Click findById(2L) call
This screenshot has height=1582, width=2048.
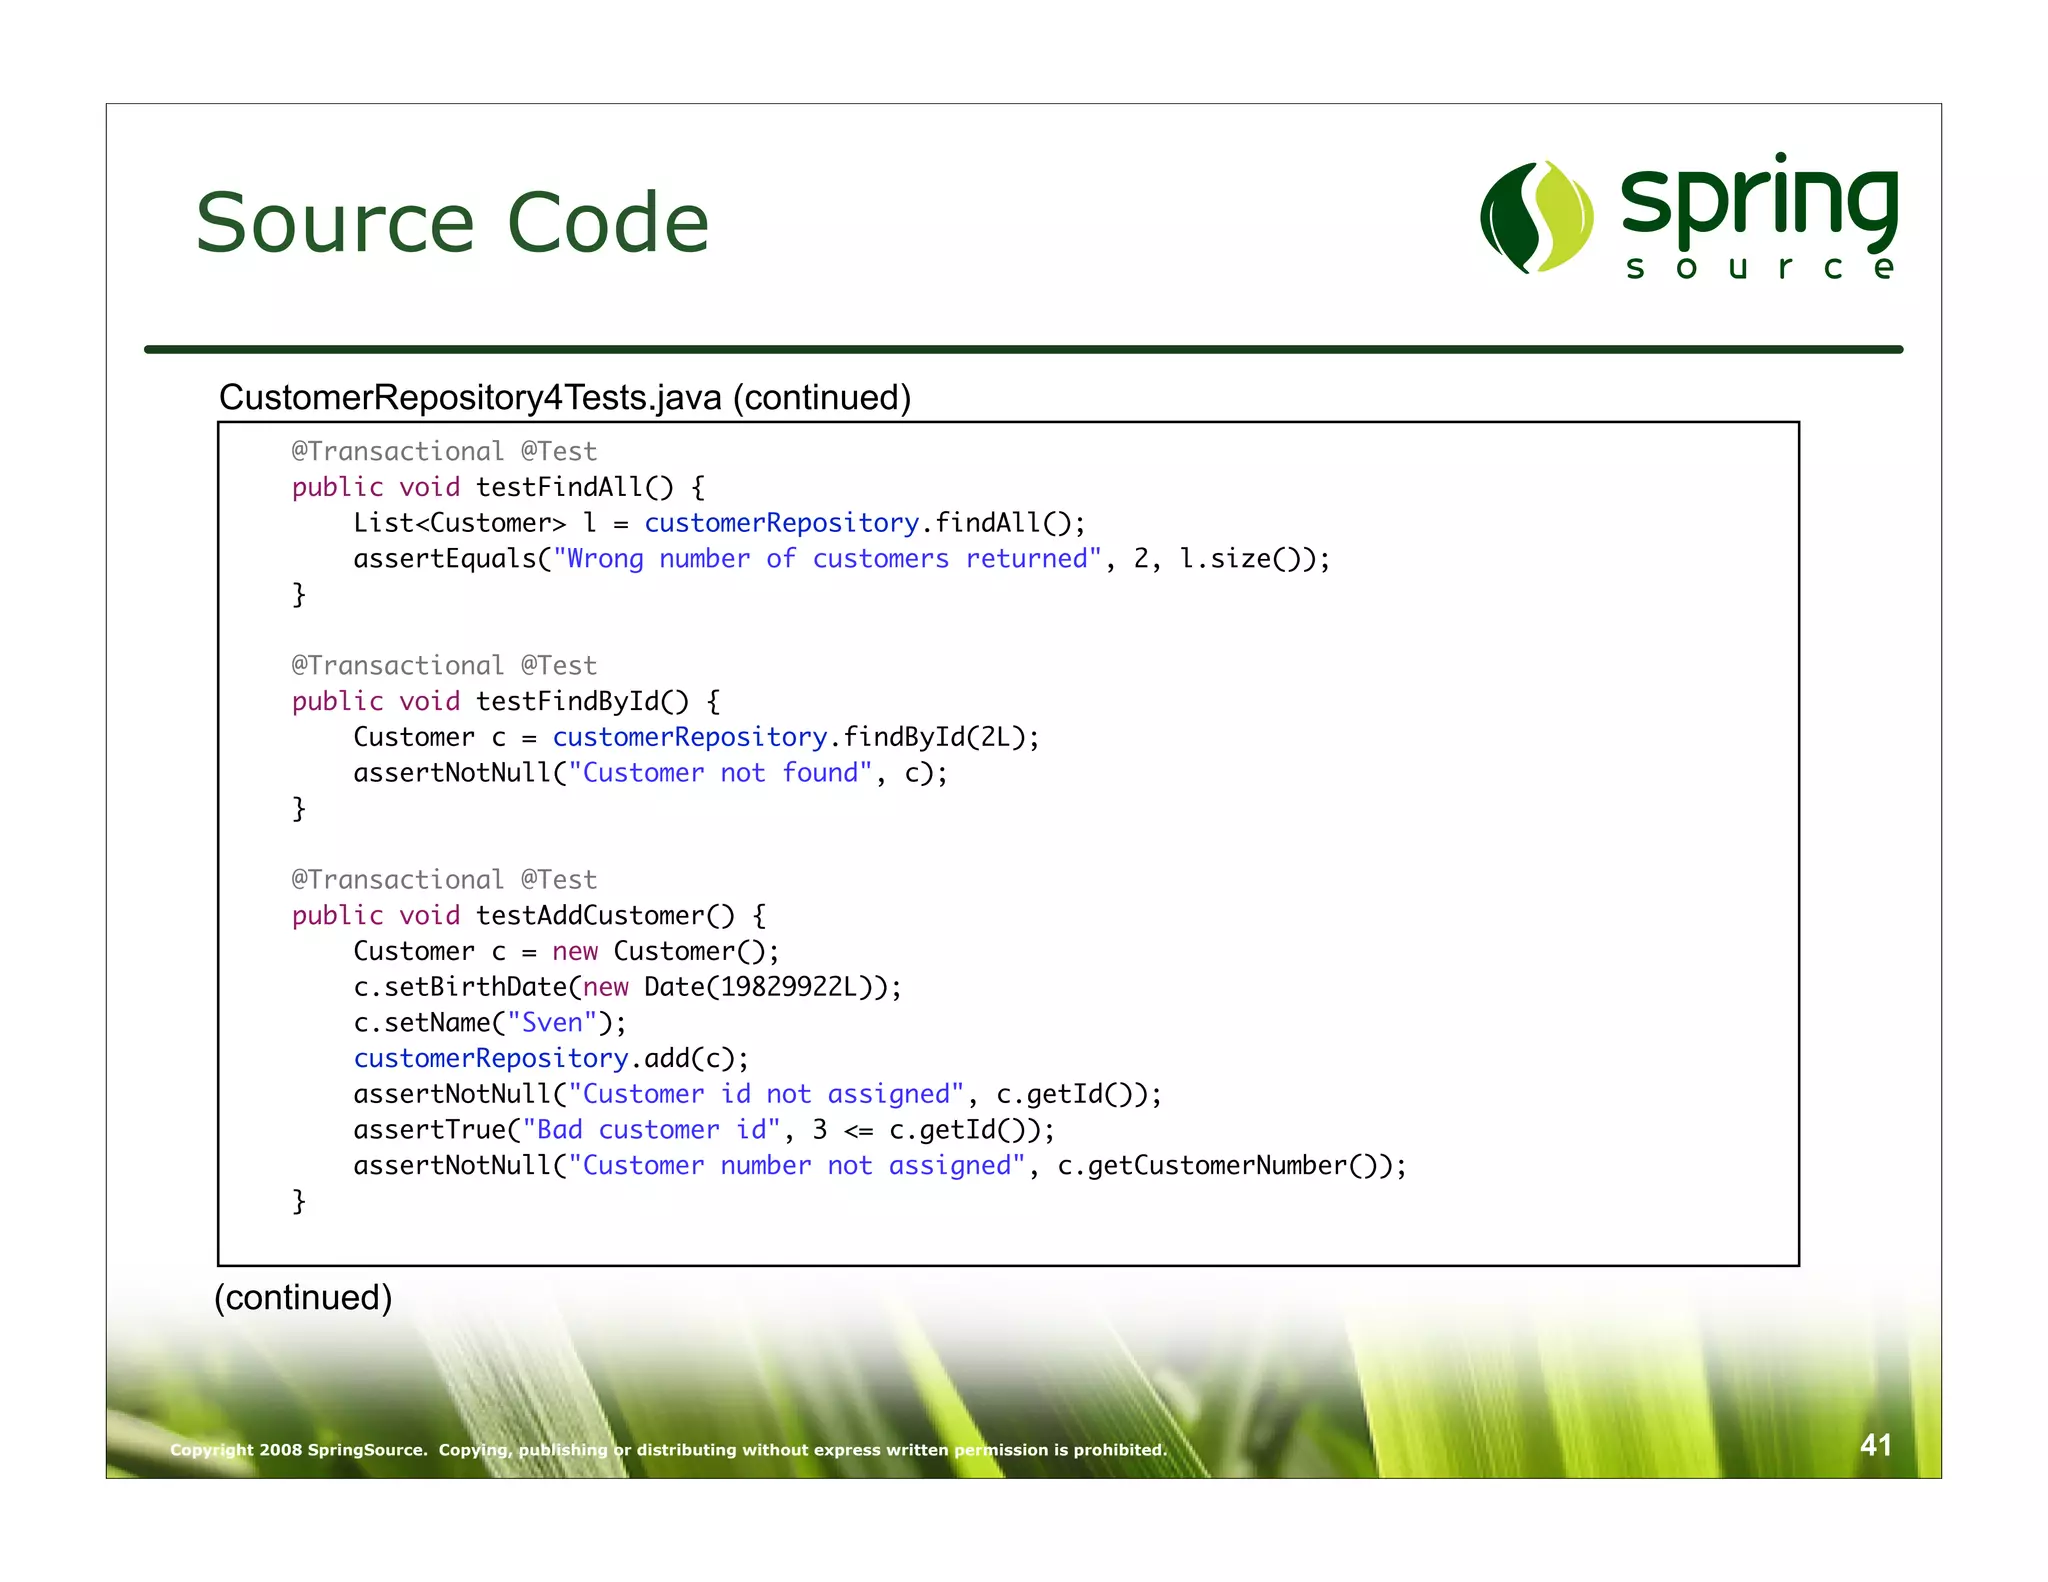934,738
